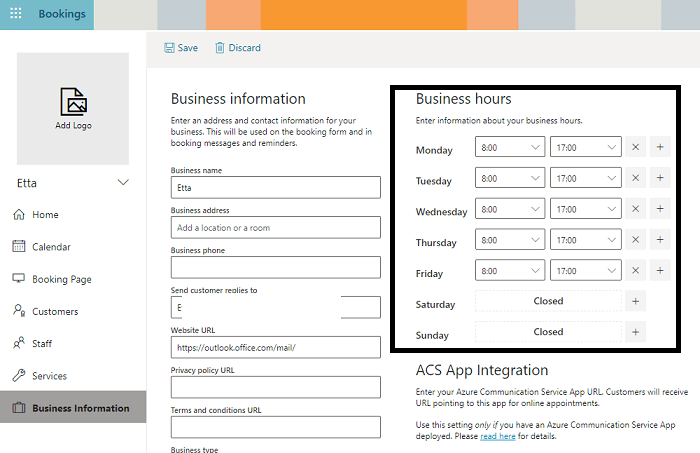Viewport: 700px width, 453px height.
Task: Click the Business phone field
Action: pyautogui.click(x=275, y=267)
